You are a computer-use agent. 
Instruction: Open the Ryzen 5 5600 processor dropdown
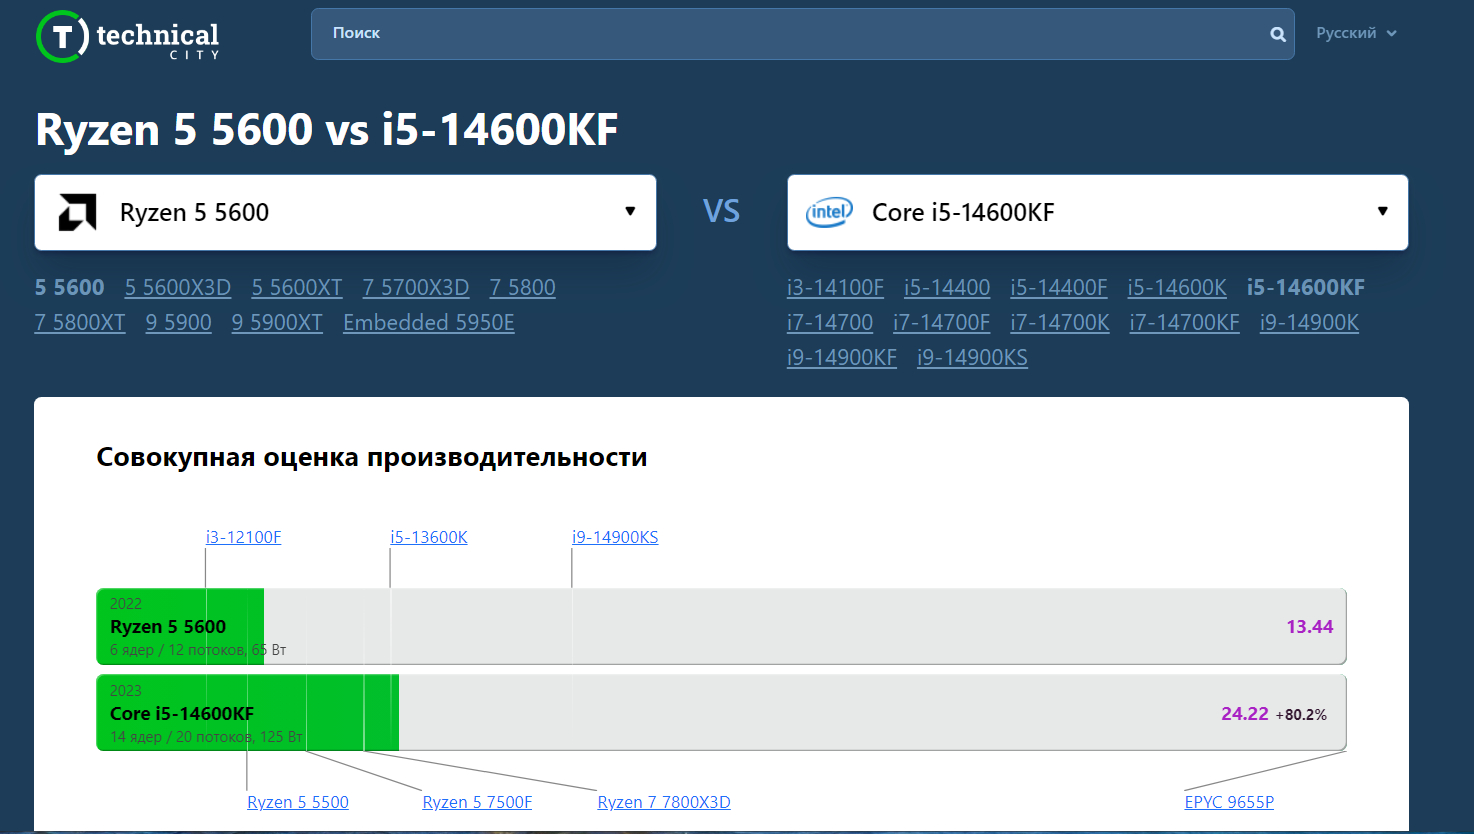pos(345,212)
